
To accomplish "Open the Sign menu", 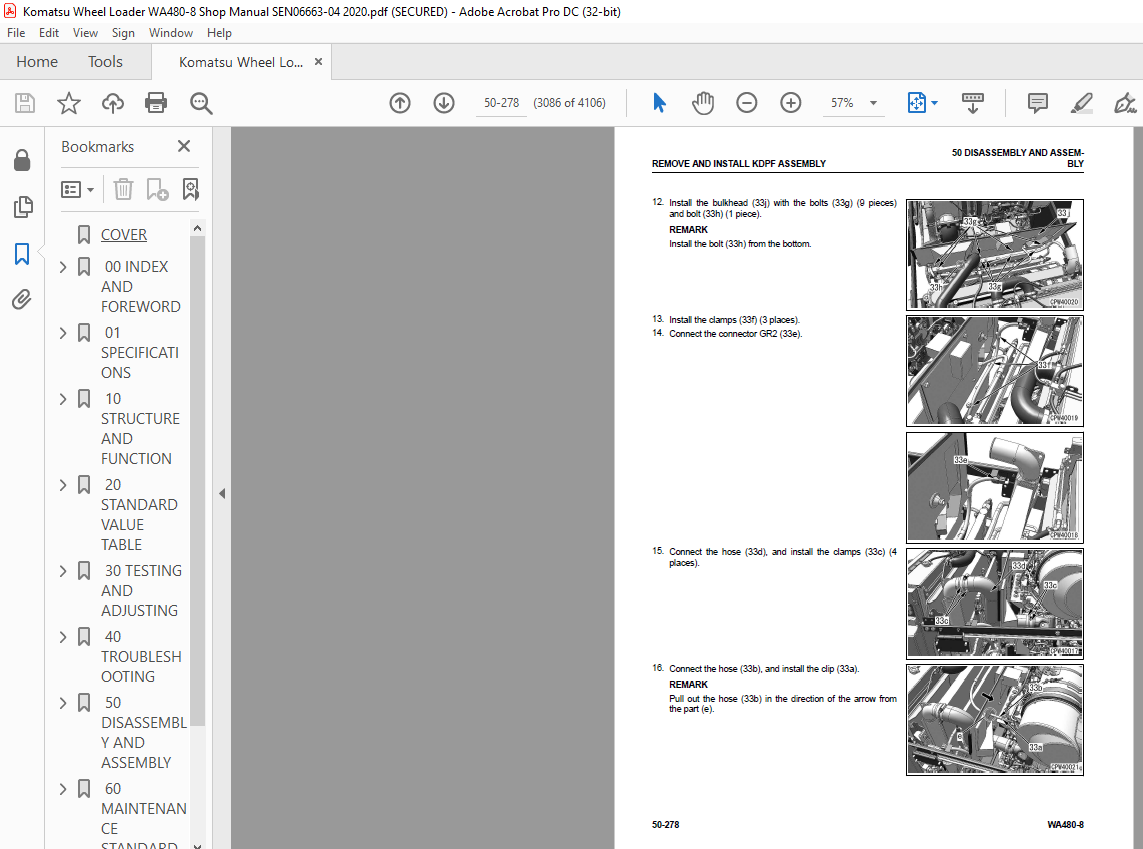I will pyautogui.click(x=123, y=33).
